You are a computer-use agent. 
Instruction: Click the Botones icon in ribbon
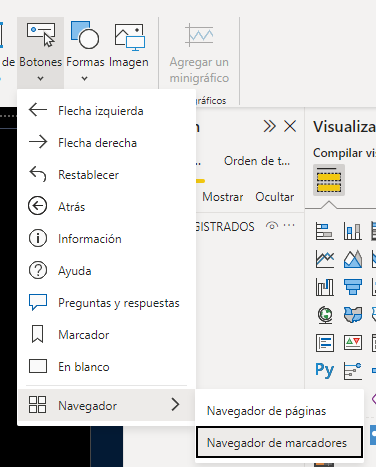(41, 34)
